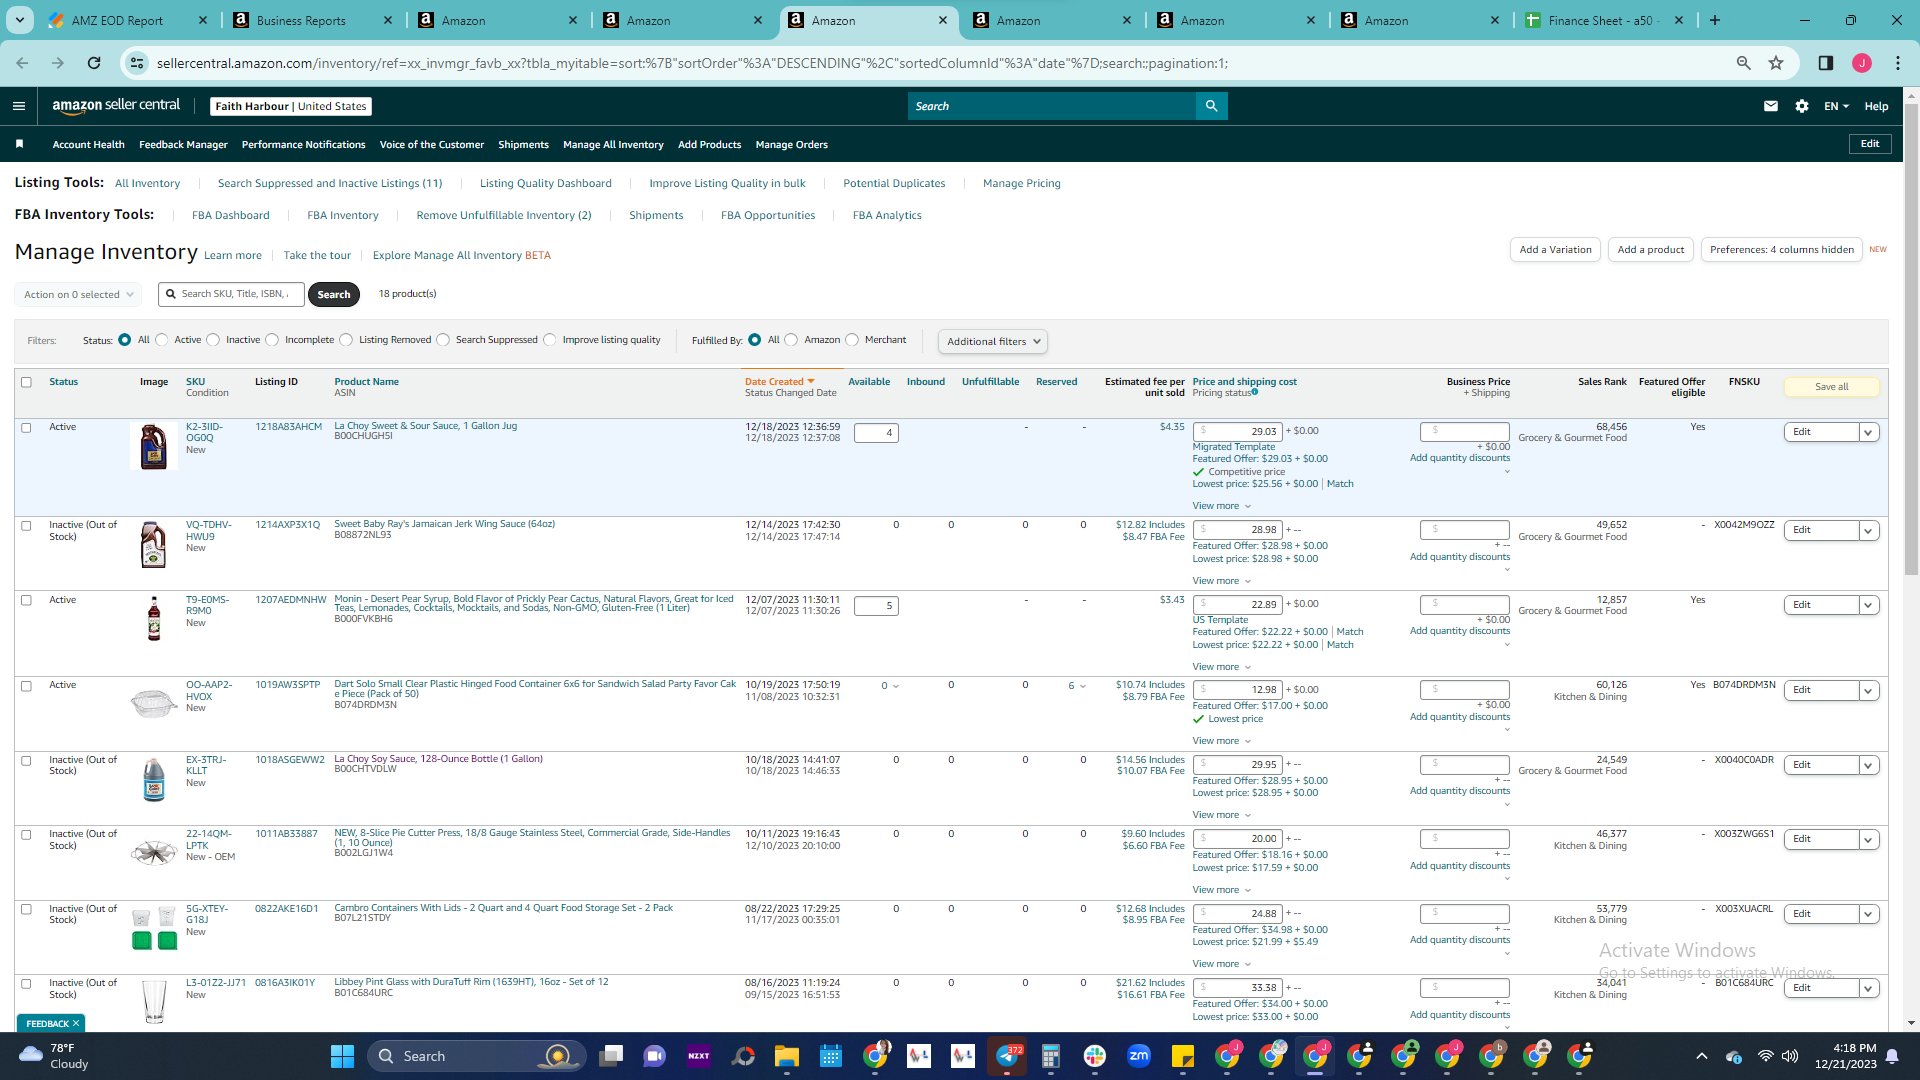Choose the Search Suppressed status filter

point(443,340)
